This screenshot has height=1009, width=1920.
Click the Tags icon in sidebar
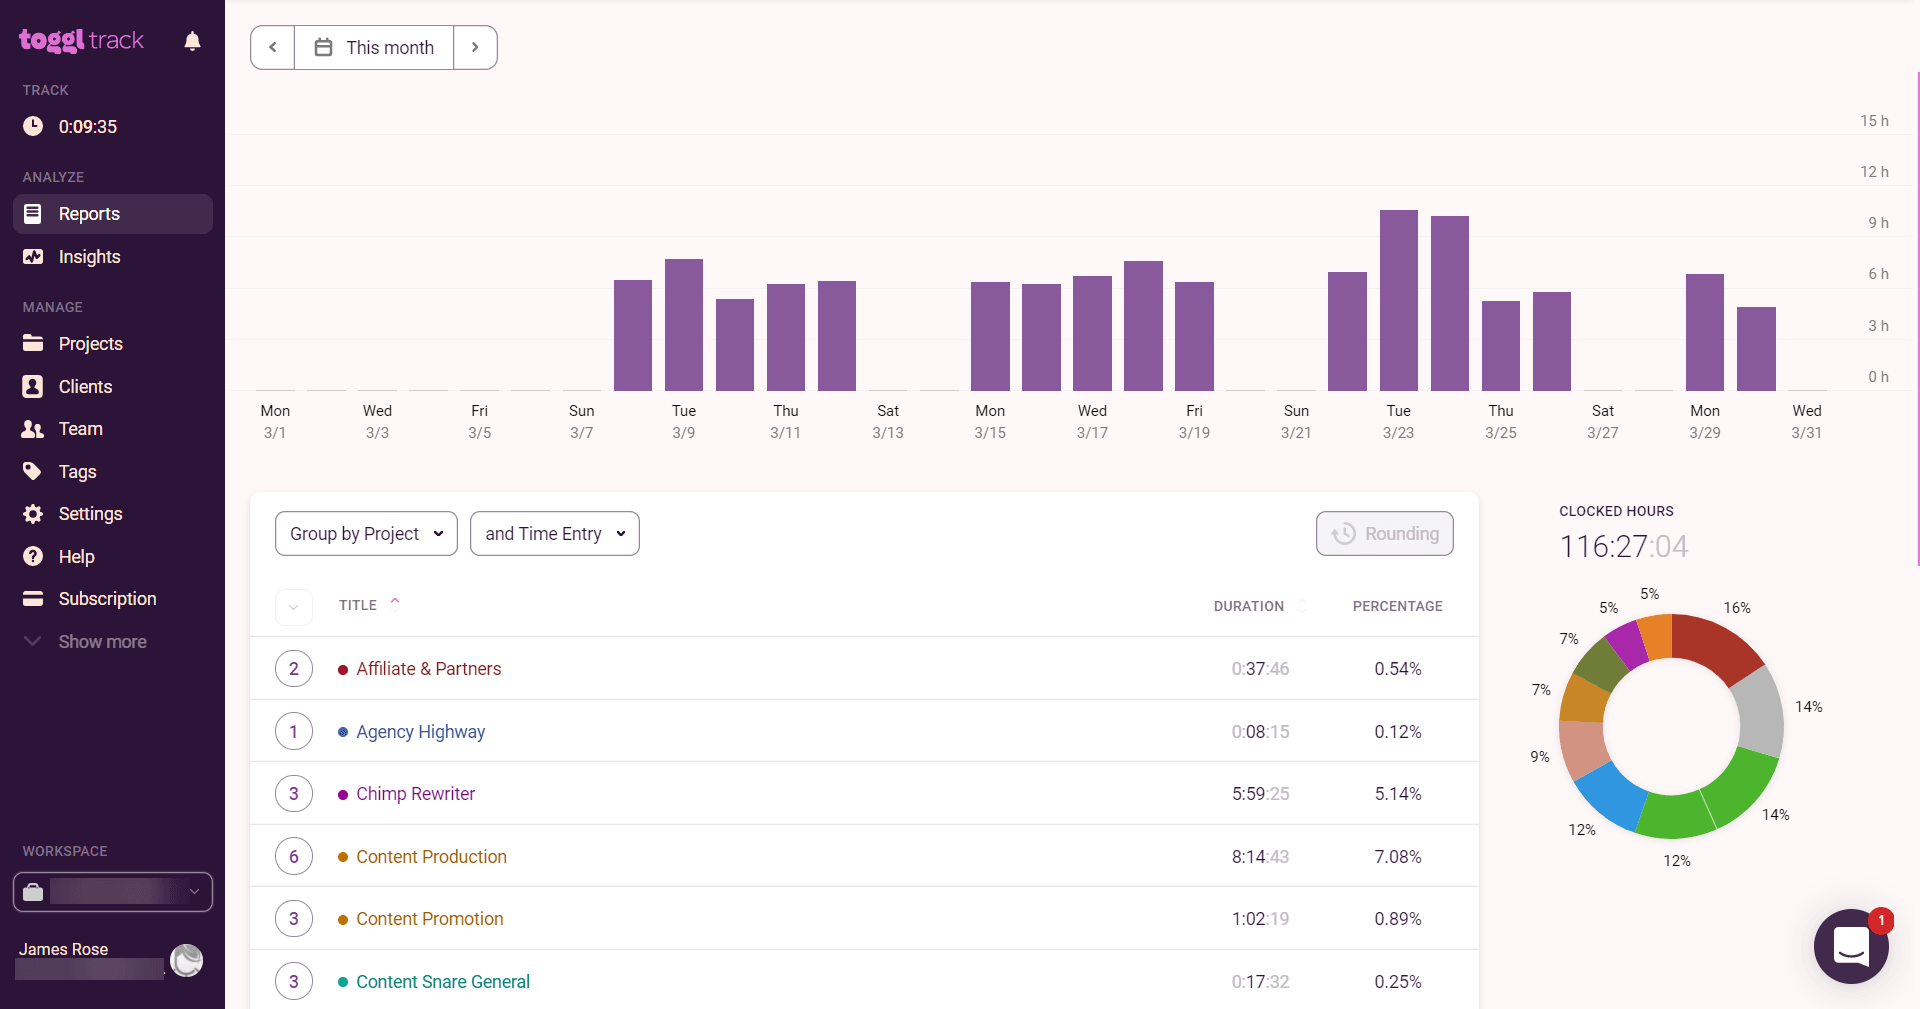(33, 471)
